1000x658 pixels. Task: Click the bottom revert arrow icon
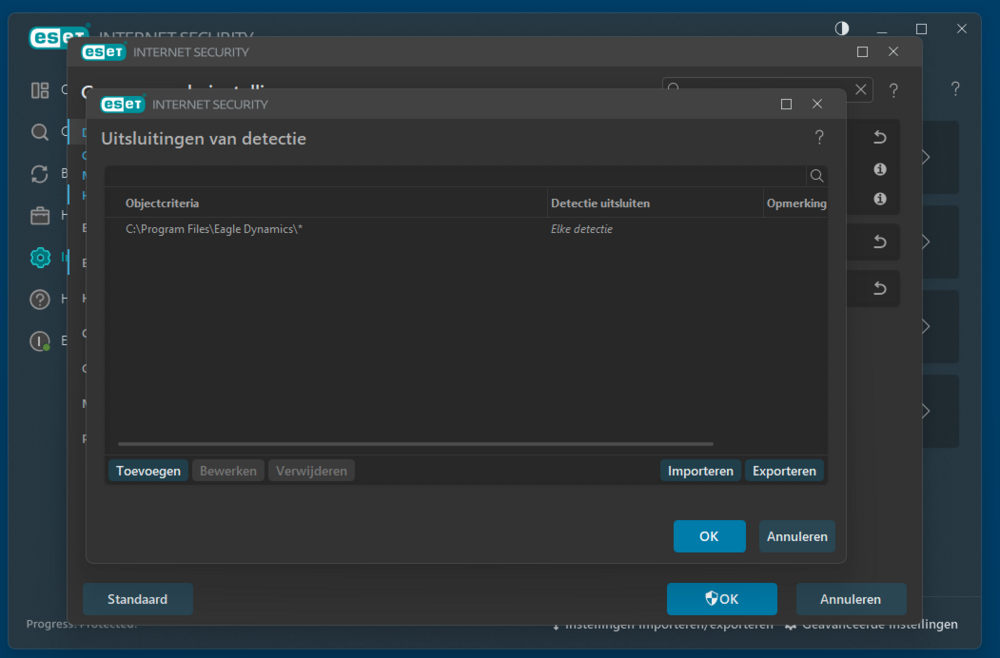(880, 288)
